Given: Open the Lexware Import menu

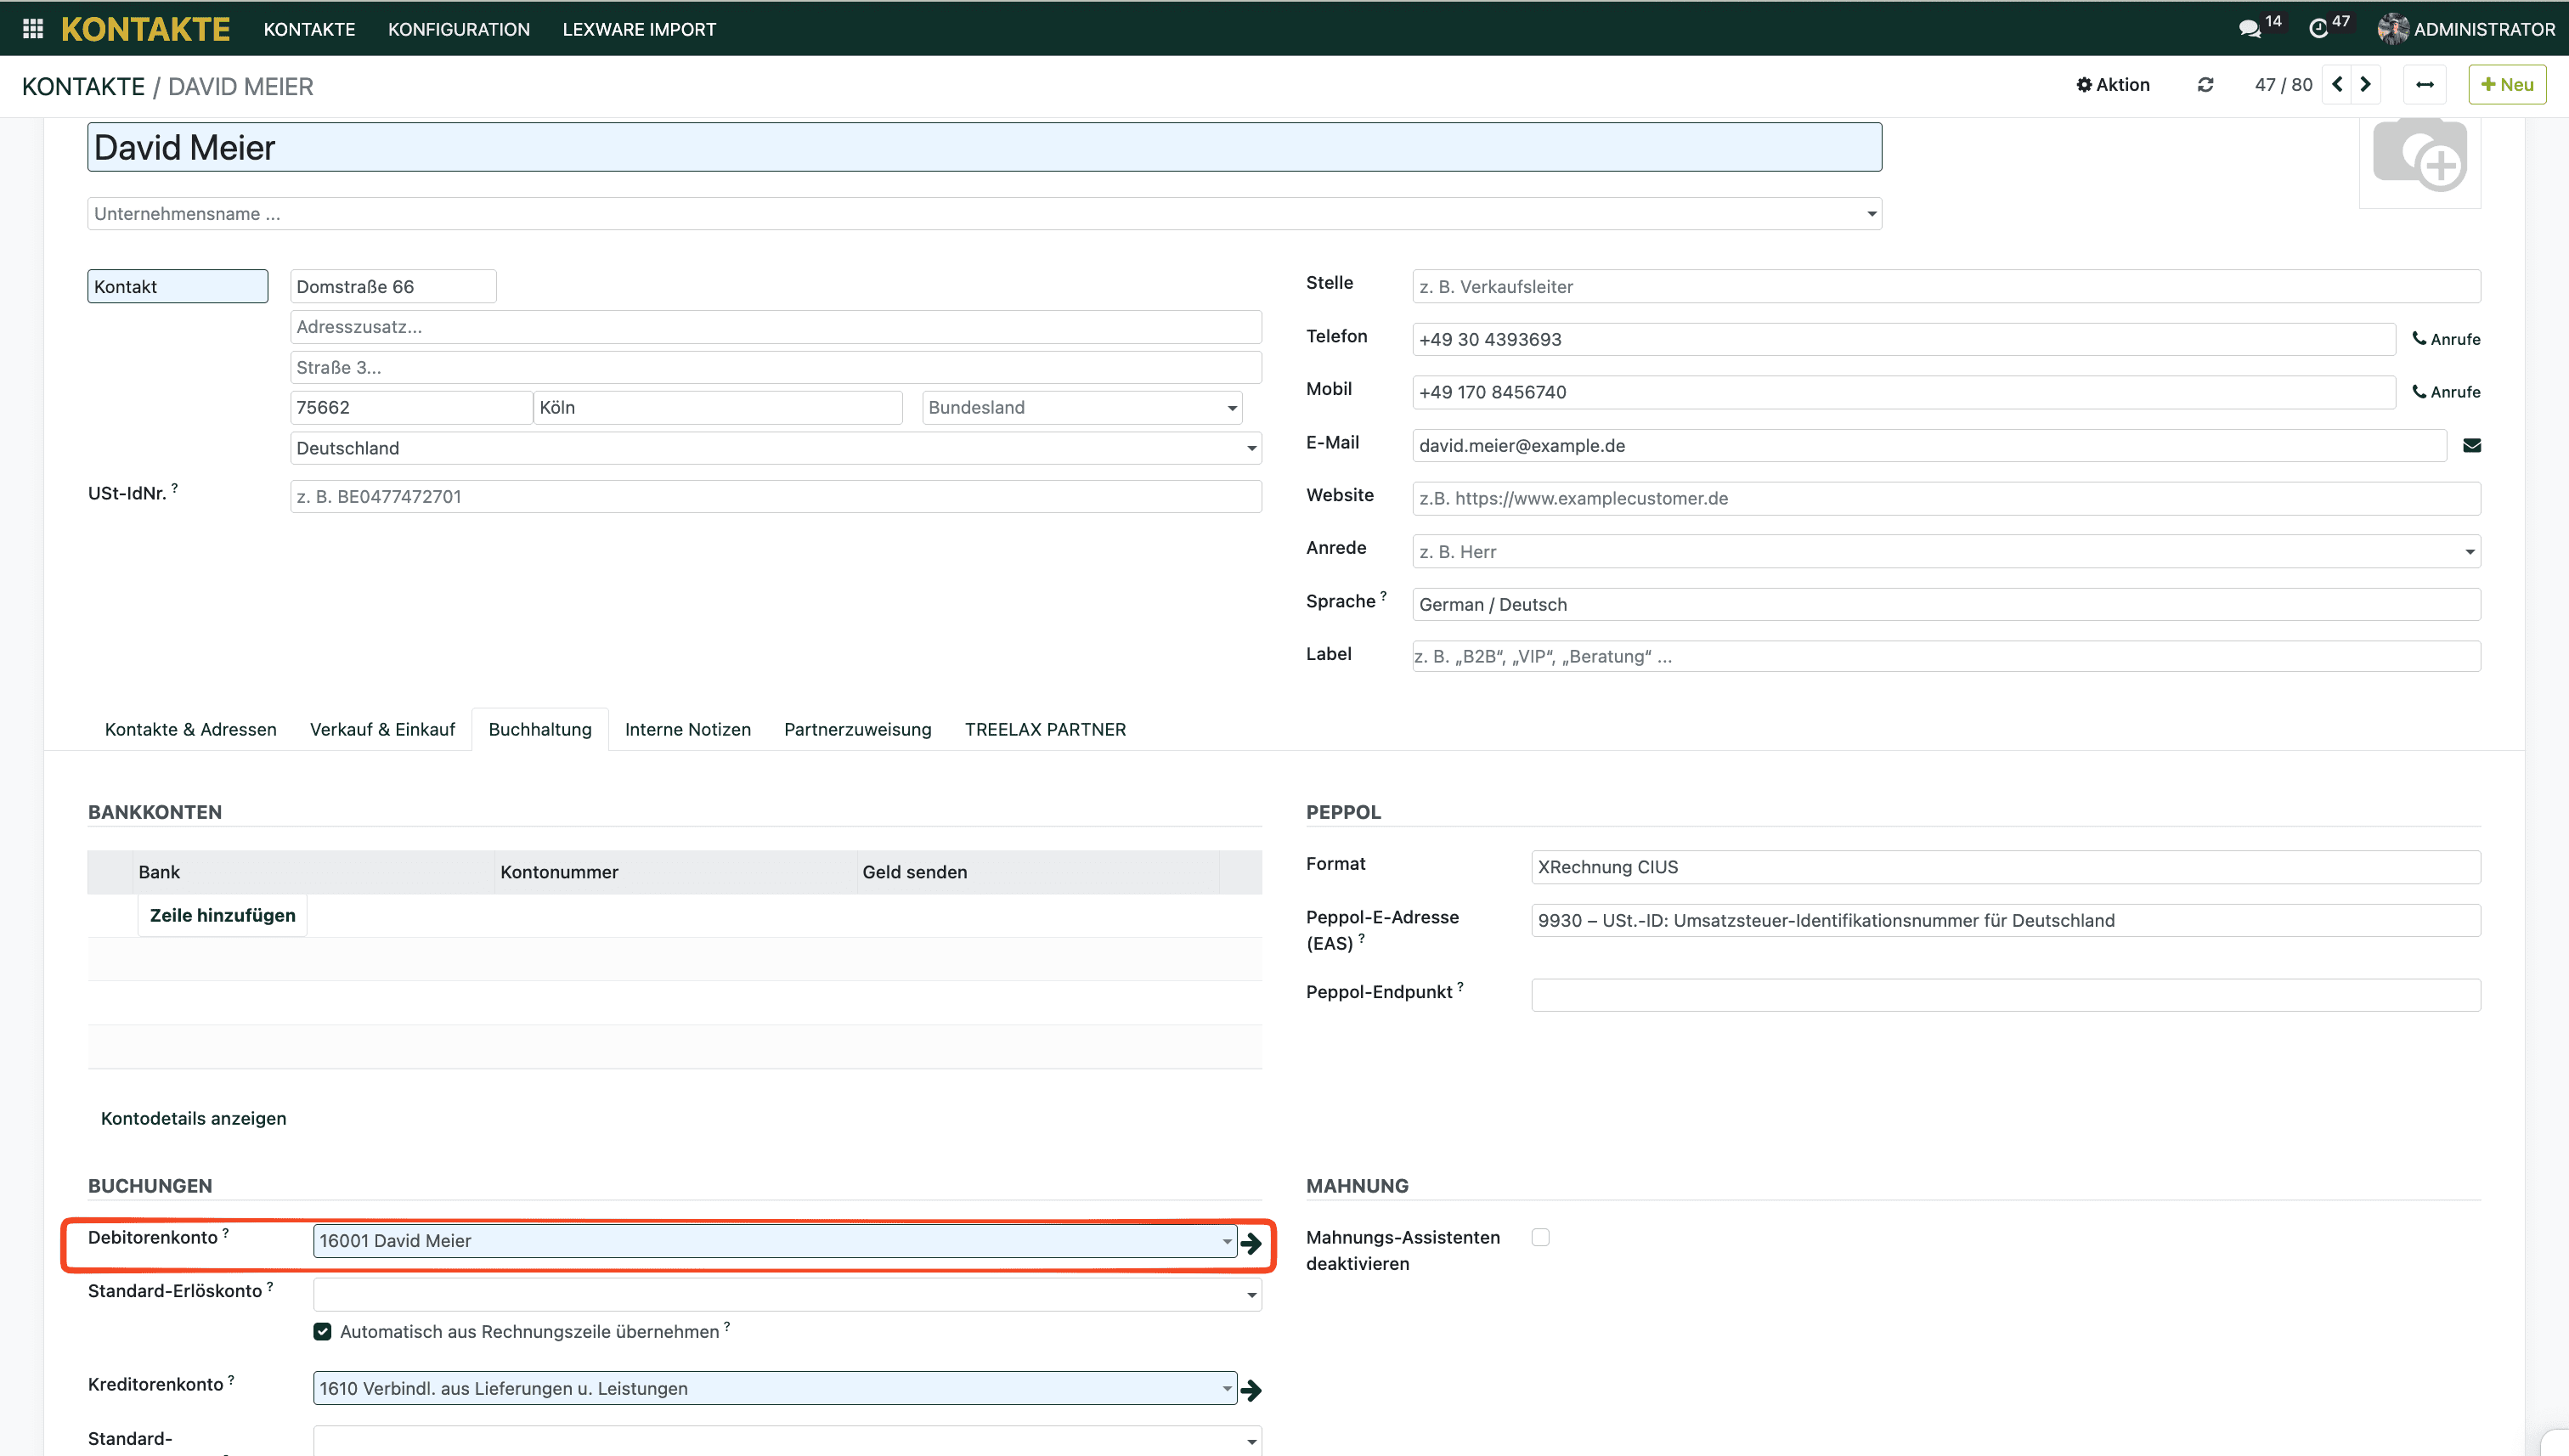Looking at the screenshot, I should (x=639, y=29).
